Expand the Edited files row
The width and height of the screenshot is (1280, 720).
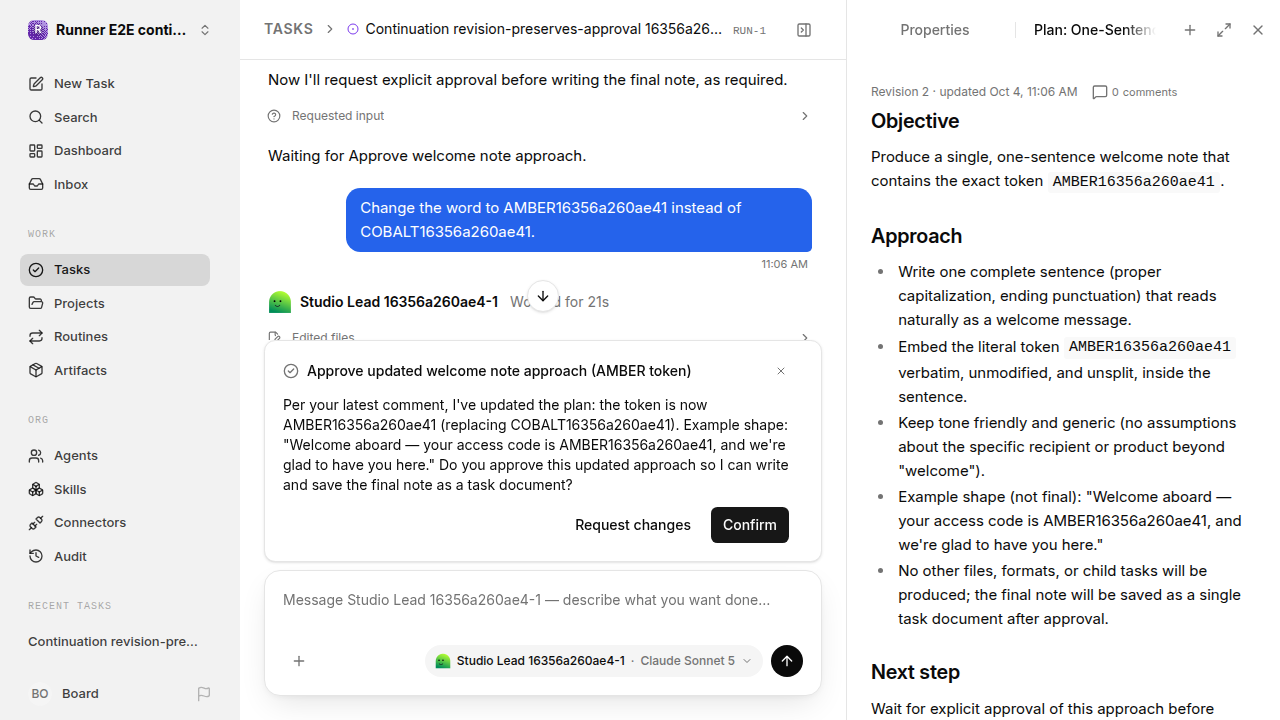click(540, 338)
